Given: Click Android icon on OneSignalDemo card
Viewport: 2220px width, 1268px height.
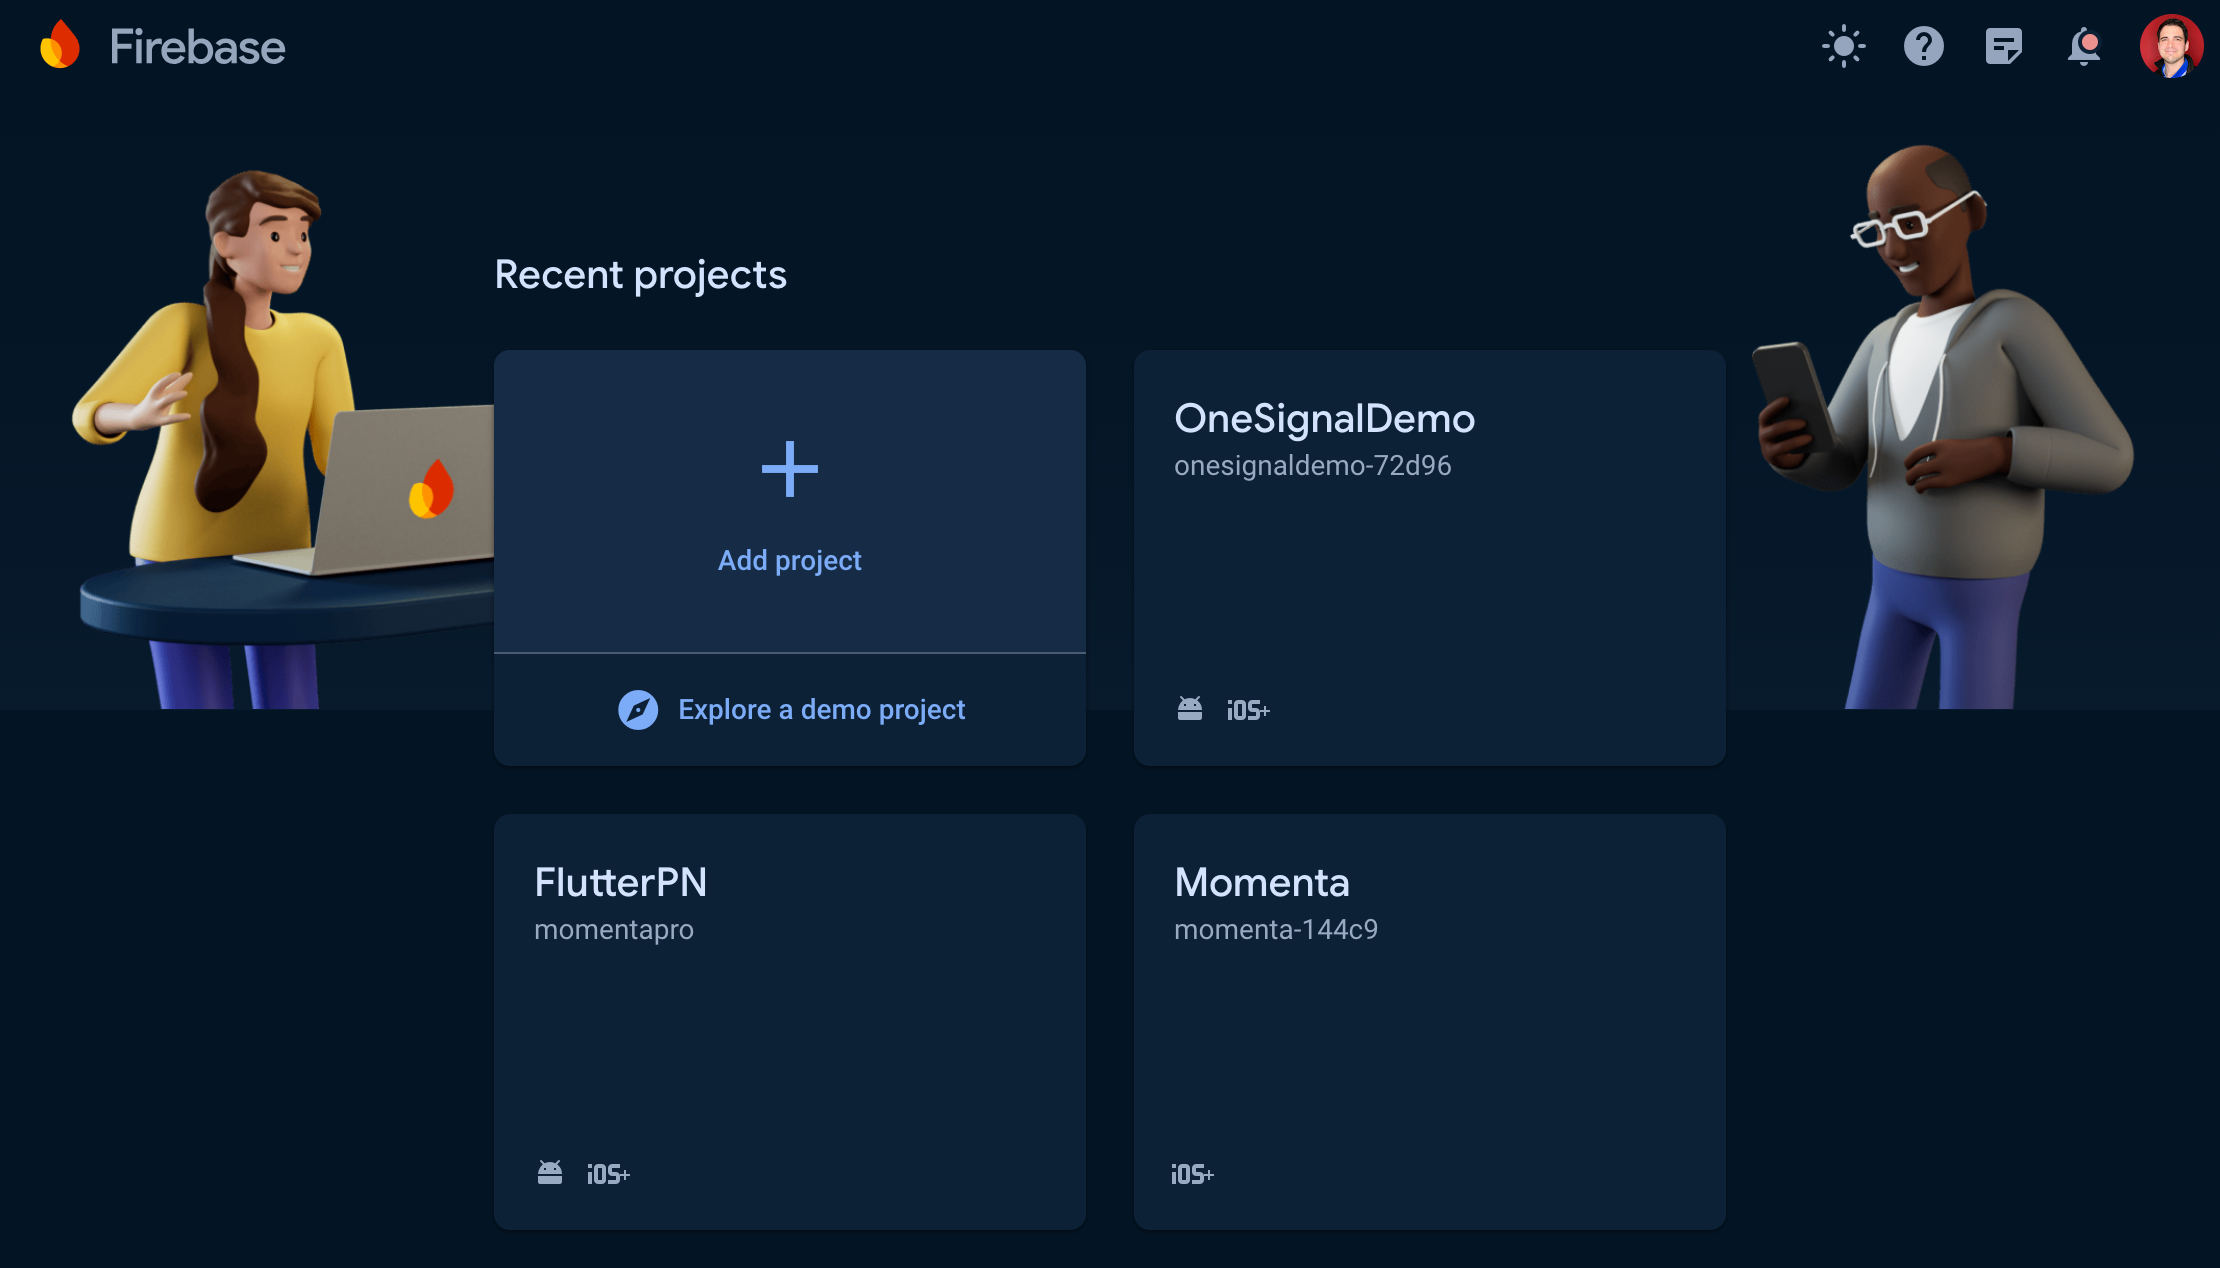Looking at the screenshot, I should click(x=1190, y=709).
